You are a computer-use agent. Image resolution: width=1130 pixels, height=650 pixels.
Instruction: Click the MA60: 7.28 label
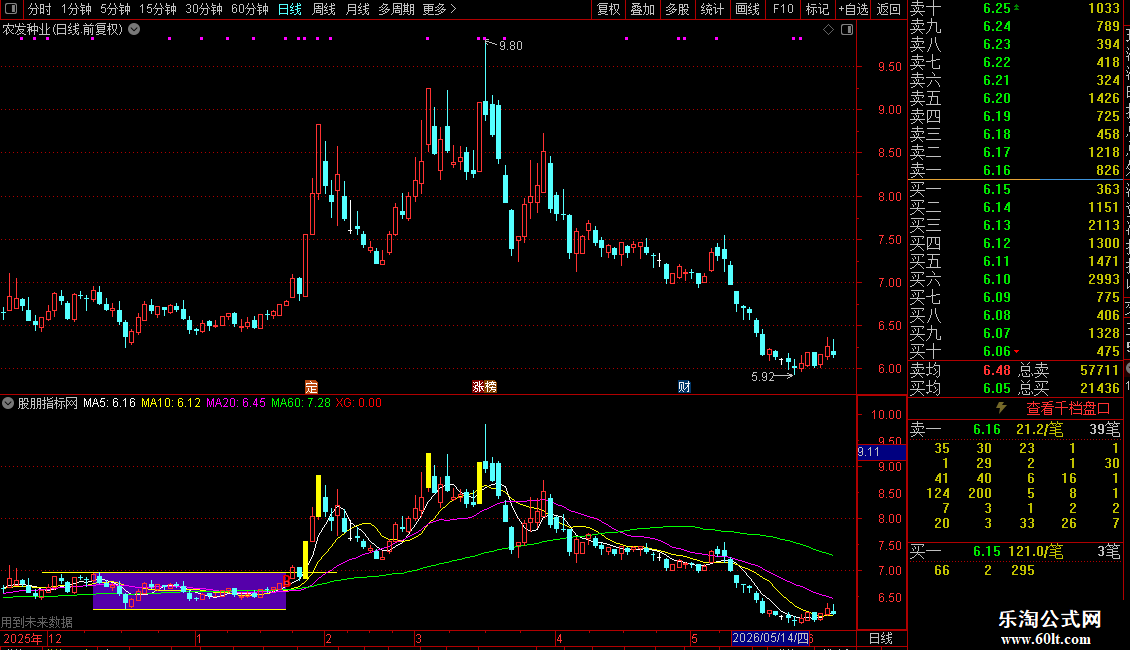point(301,403)
